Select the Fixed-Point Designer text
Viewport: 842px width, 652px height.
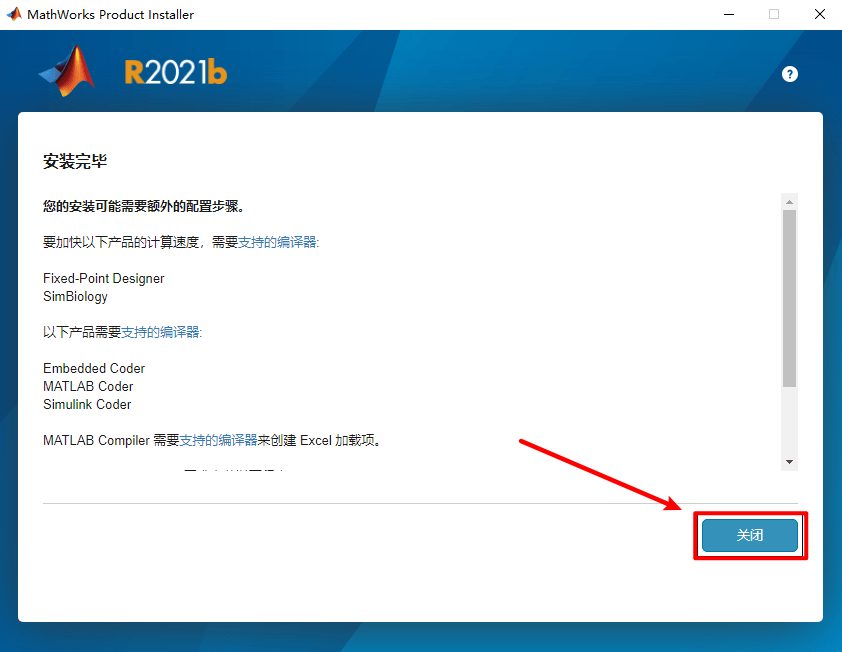(x=104, y=278)
